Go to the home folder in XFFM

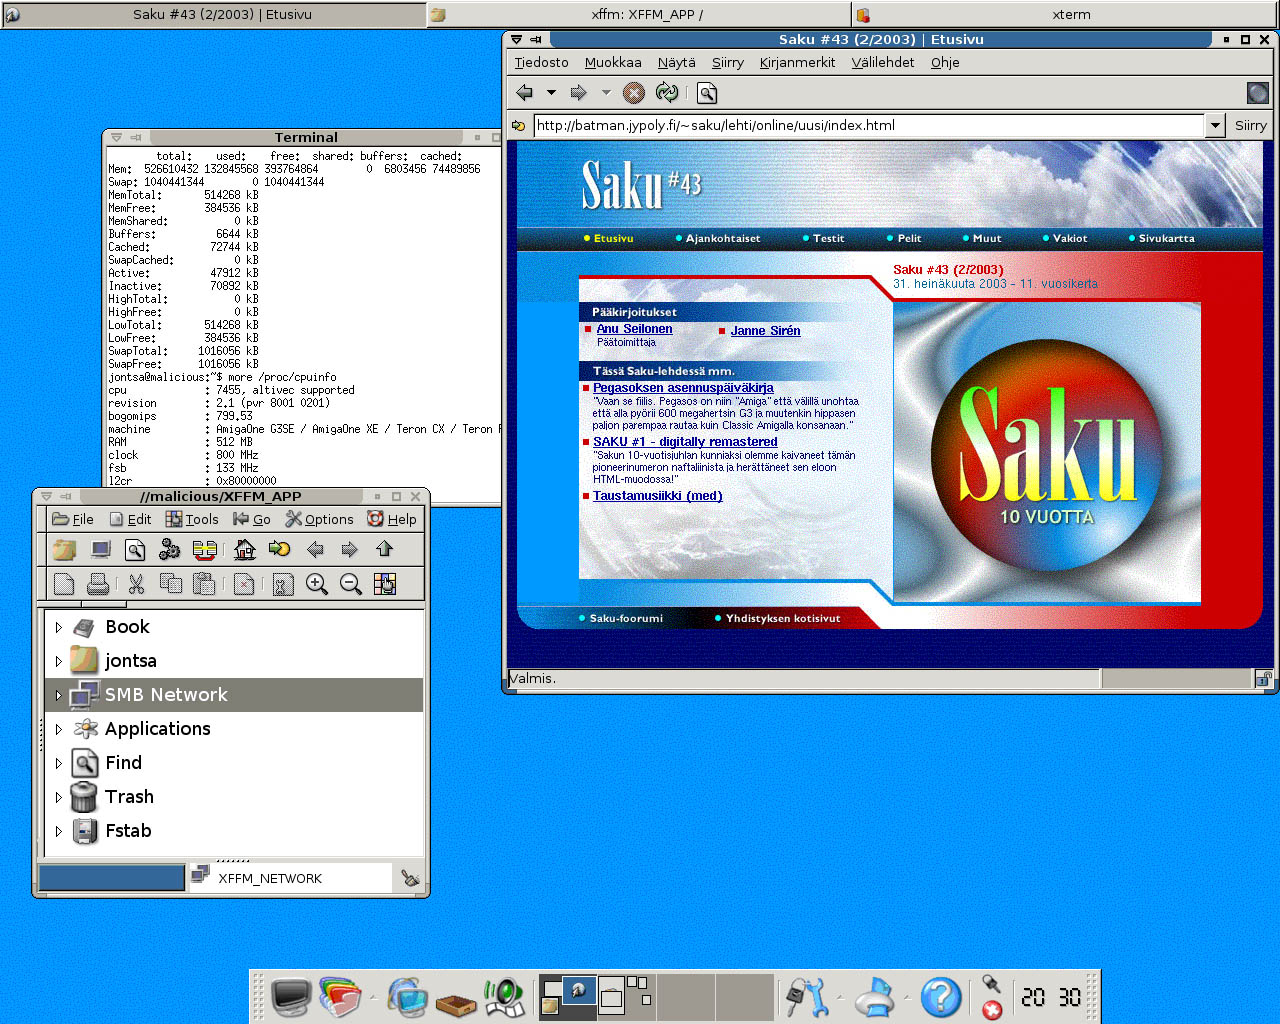[244, 549]
